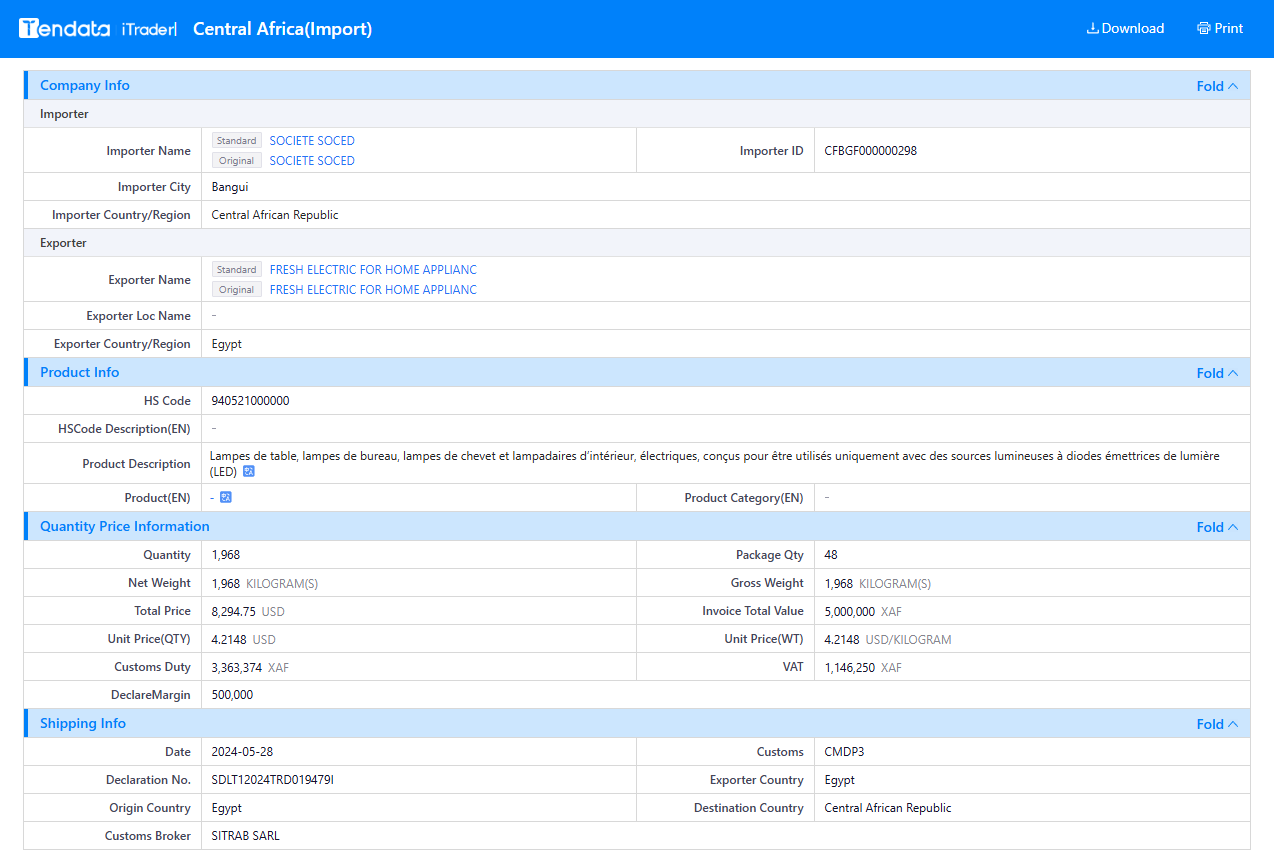Click the Tendata logo
1274x865 pixels.
tap(65, 29)
